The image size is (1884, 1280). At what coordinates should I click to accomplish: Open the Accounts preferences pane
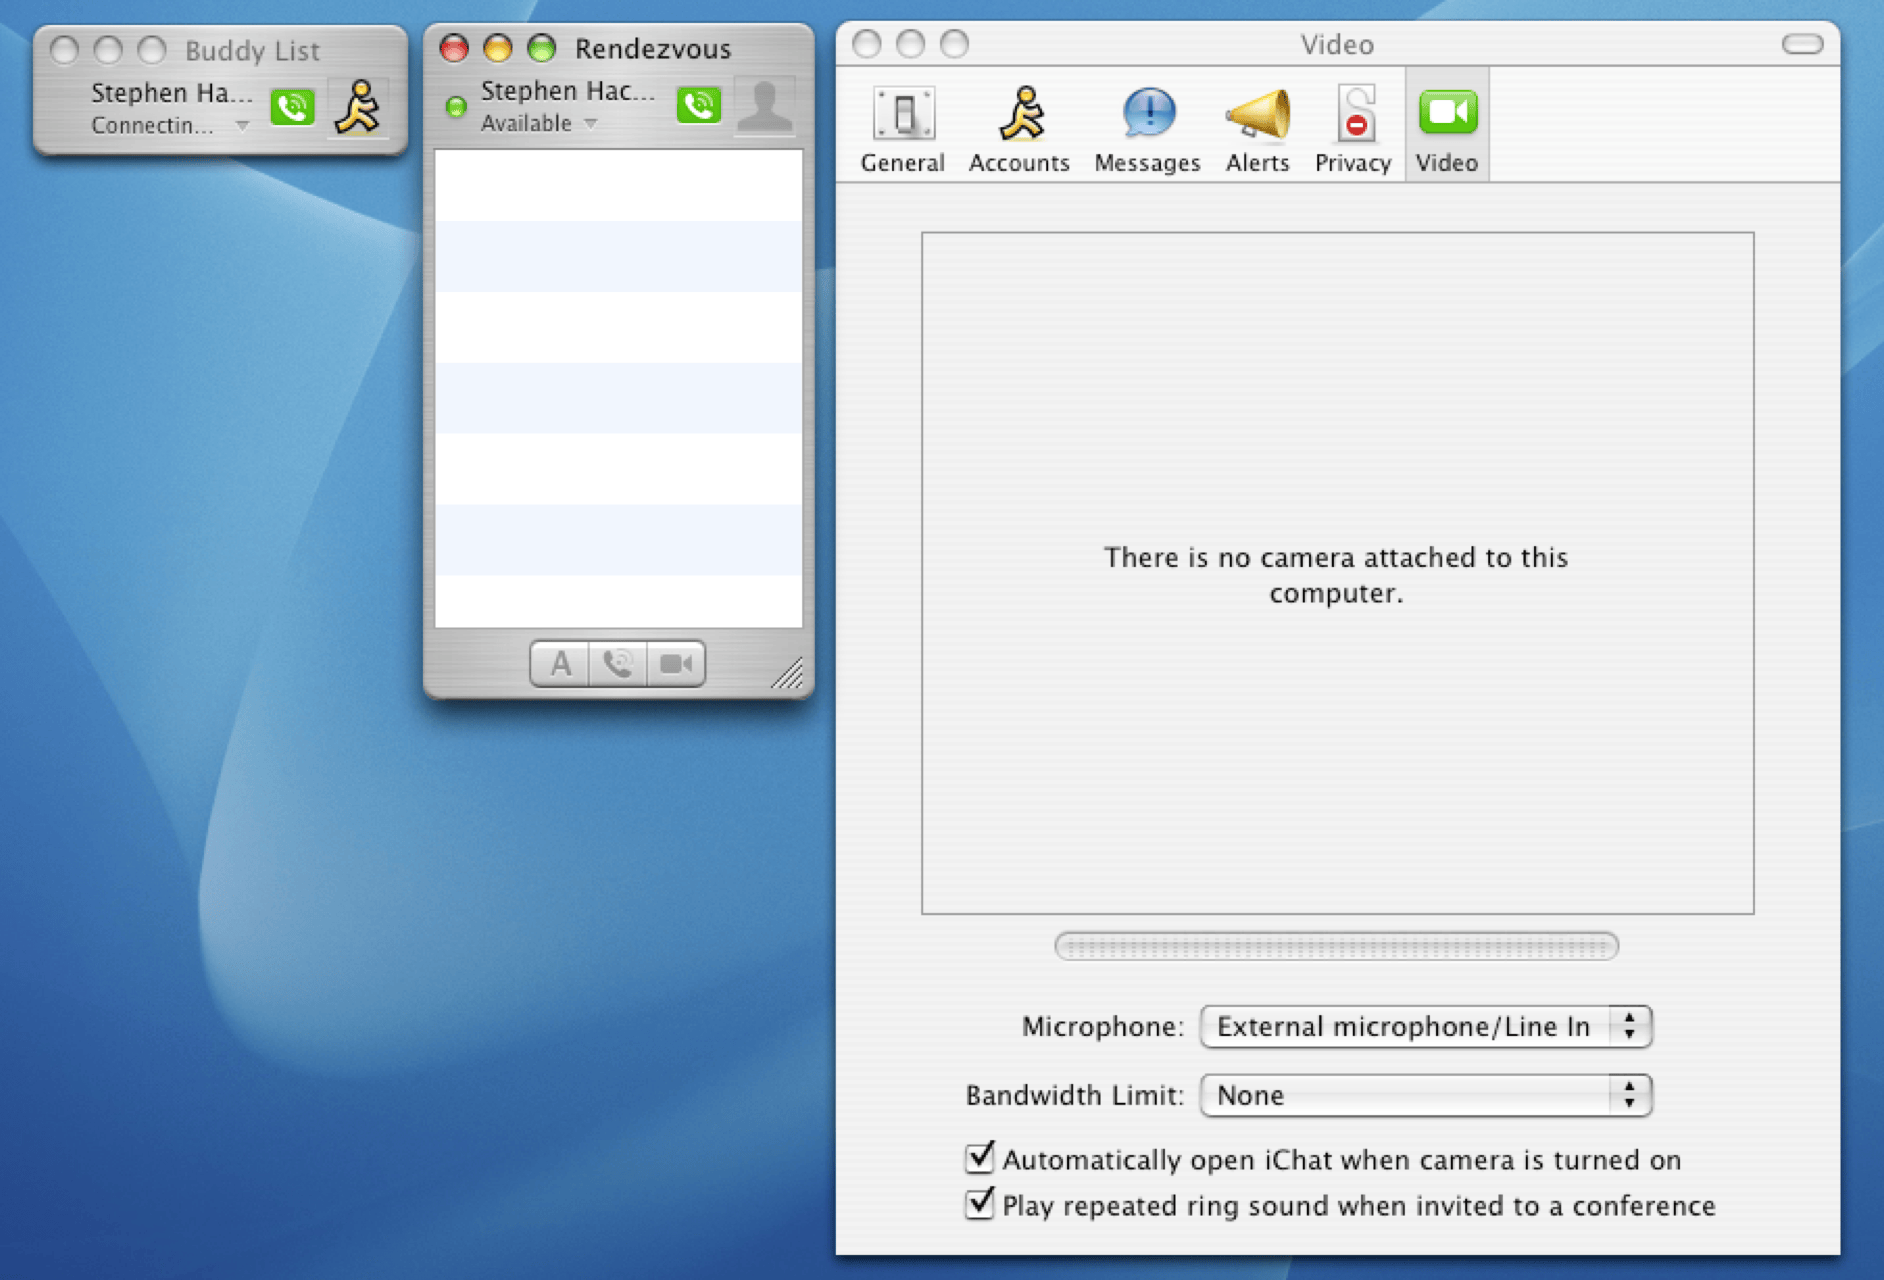[x=1019, y=128]
